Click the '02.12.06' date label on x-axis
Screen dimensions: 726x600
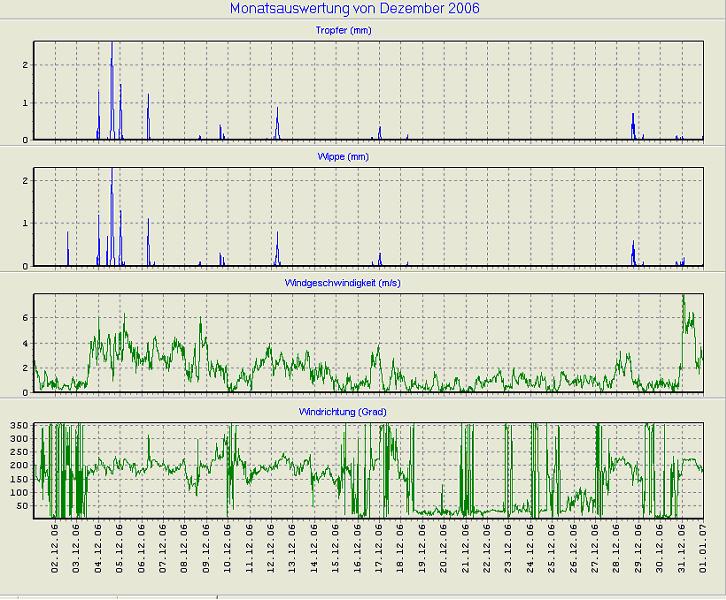[x=56, y=552]
